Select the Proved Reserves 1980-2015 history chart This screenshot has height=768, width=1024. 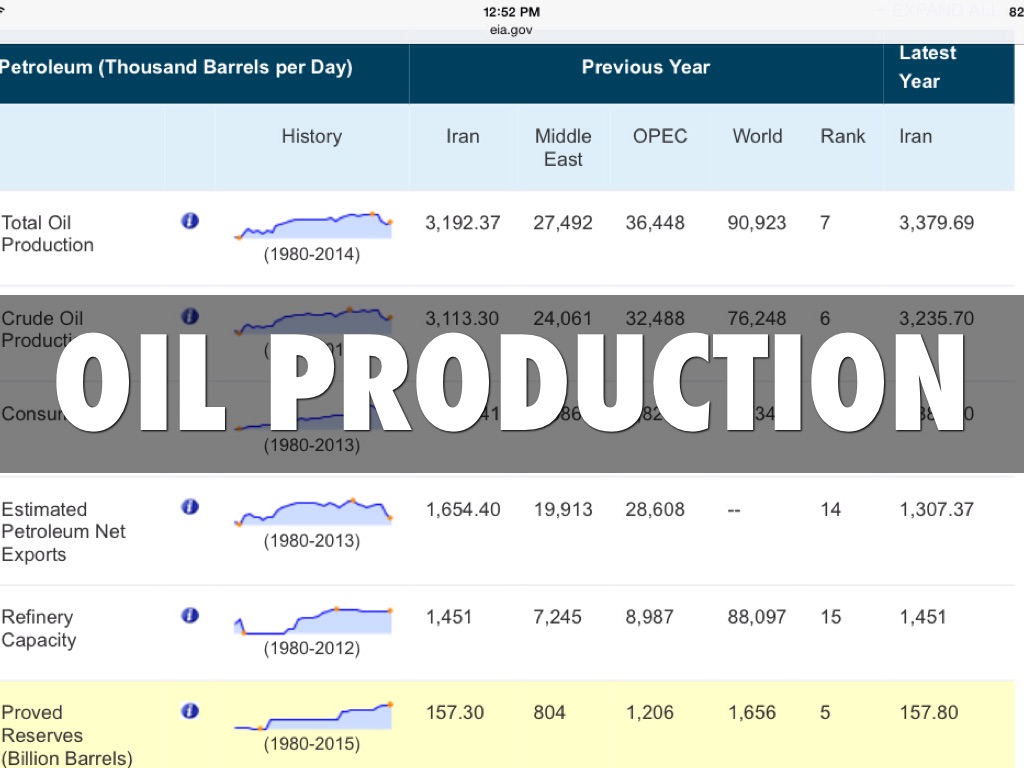click(x=313, y=716)
